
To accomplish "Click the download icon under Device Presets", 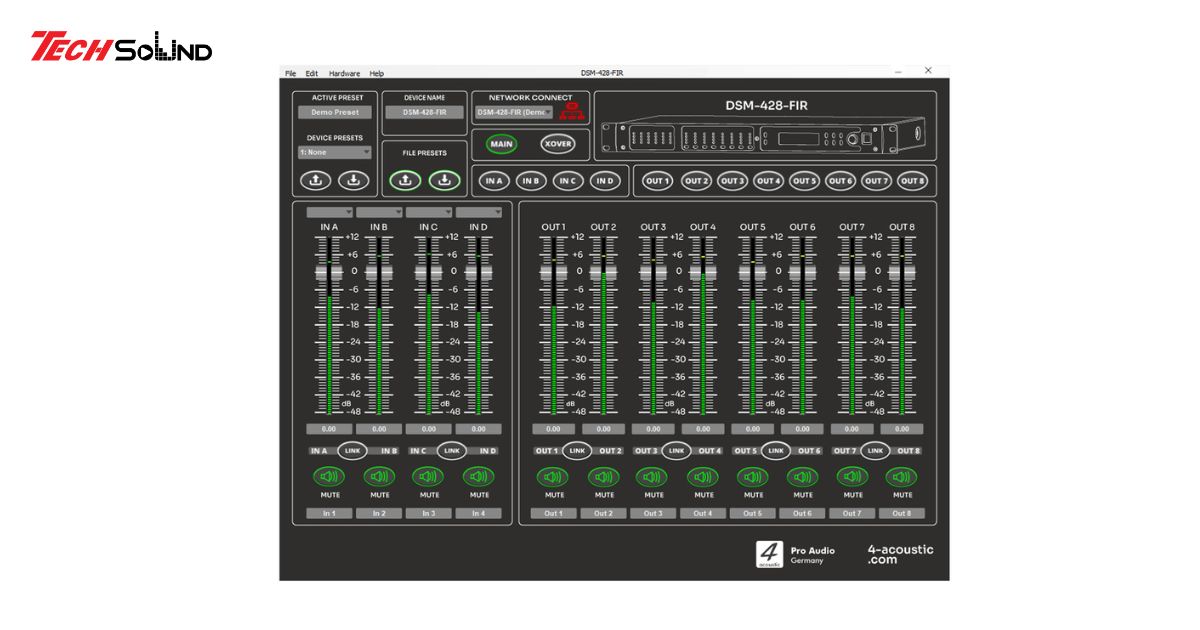I will (353, 180).
